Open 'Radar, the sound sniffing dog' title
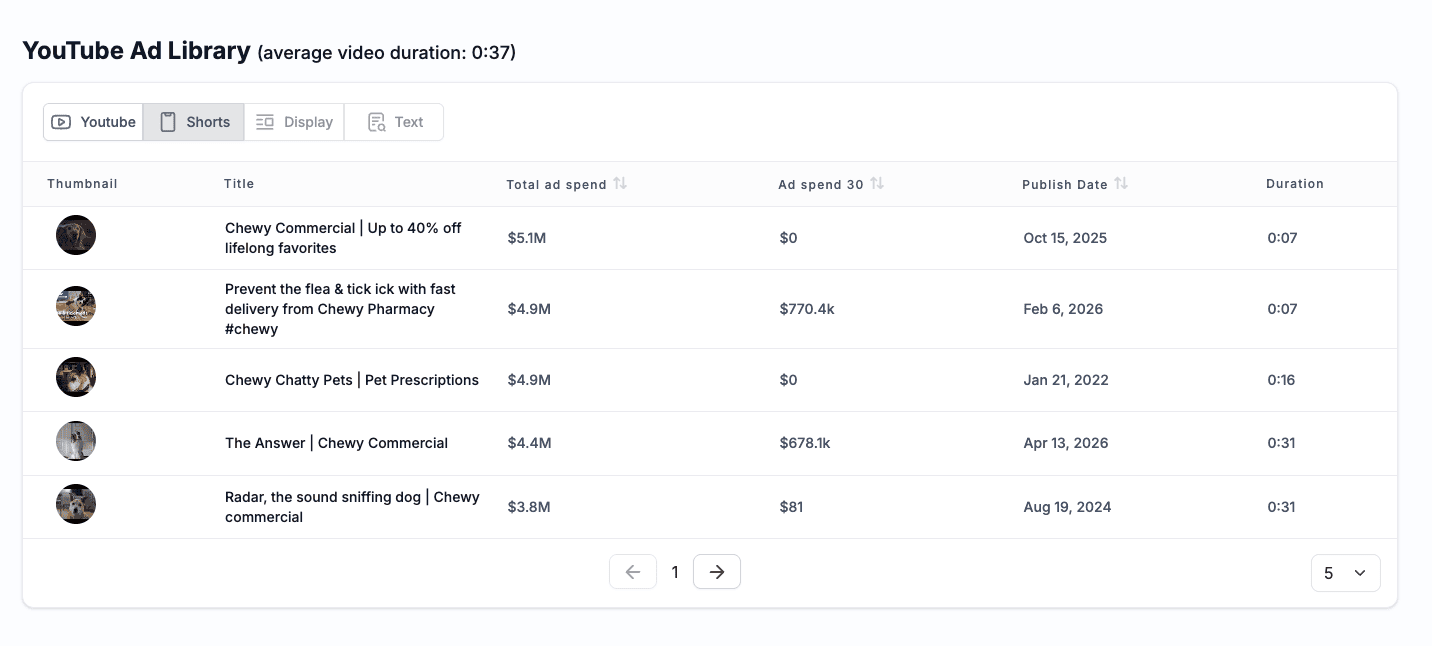The width and height of the screenshot is (1432, 646). point(352,507)
